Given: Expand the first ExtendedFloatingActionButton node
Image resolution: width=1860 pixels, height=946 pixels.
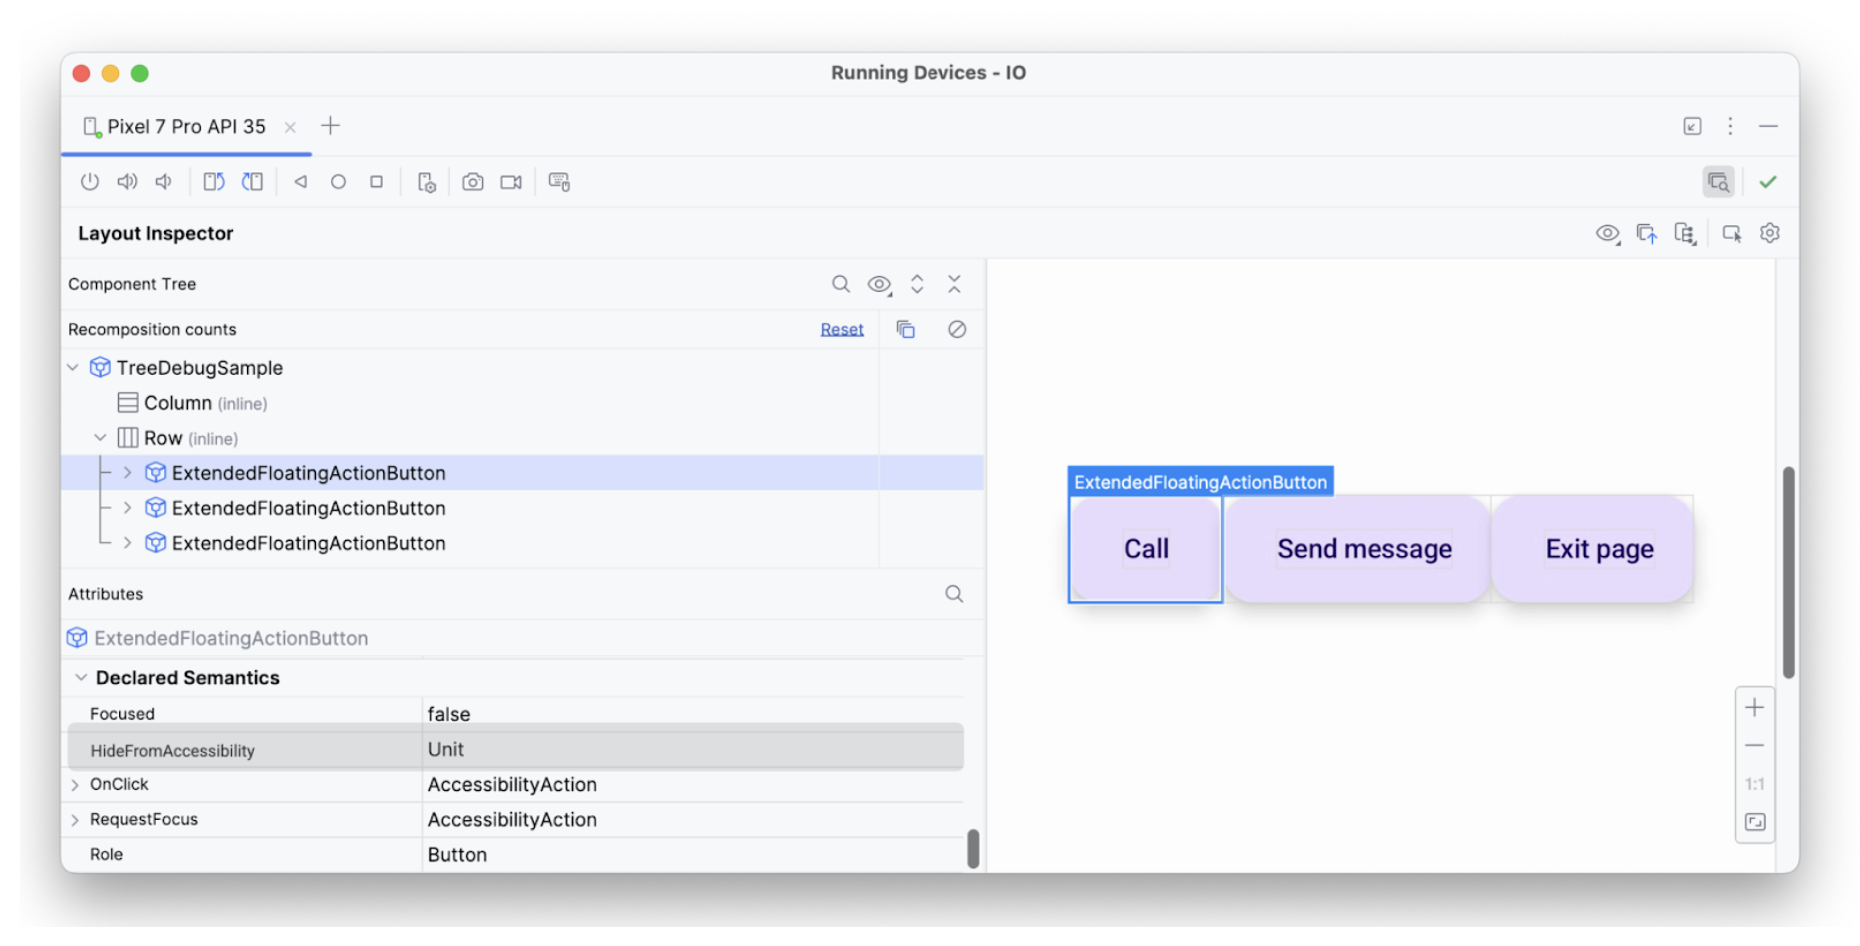Looking at the screenshot, I should click(127, 472).
